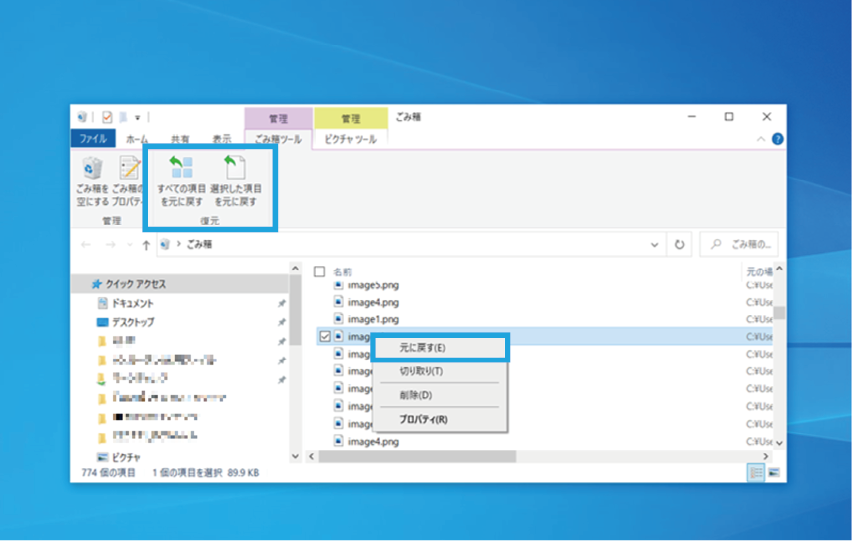Sort by 元の場所 column header
Image resolution: width=854 pixels, height=541 pixels.
[x=759, y=271]
